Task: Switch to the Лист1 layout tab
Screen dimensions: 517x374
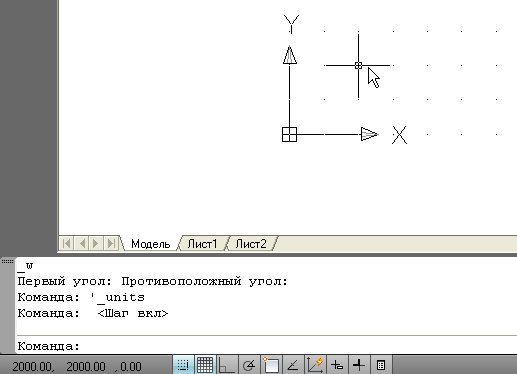Action: click(202, 244)
